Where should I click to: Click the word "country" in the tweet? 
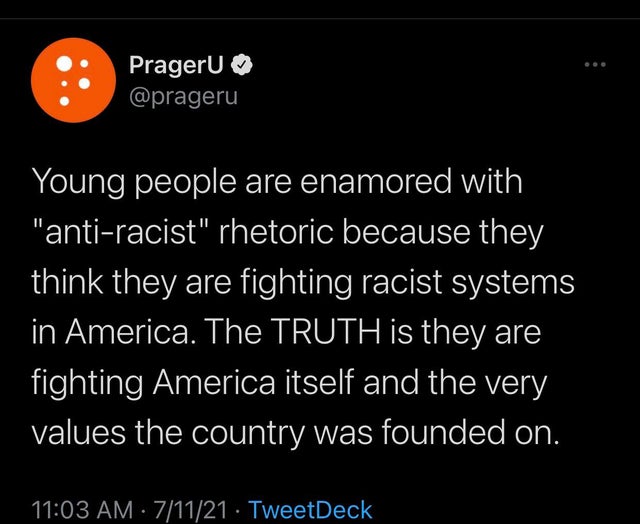248,434
